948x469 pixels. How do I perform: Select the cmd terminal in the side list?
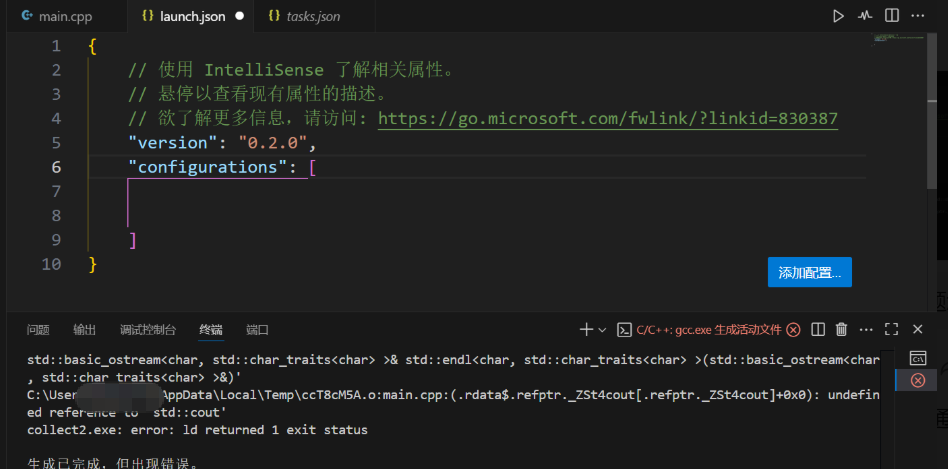click(918, 358)
